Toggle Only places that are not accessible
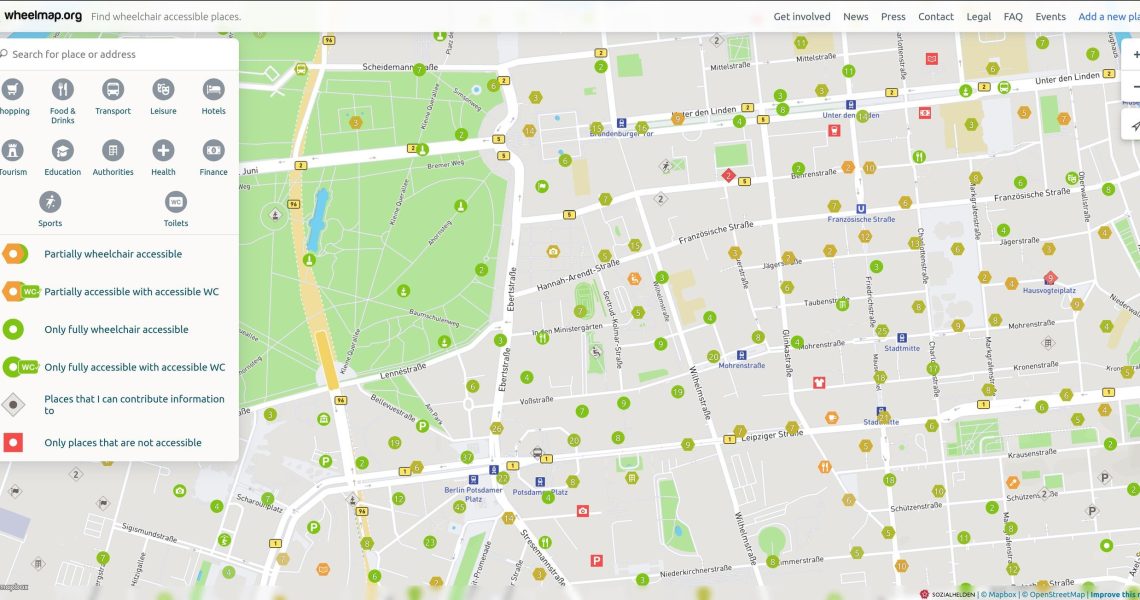The image size is (1140, 600). (x=122, y=443)
